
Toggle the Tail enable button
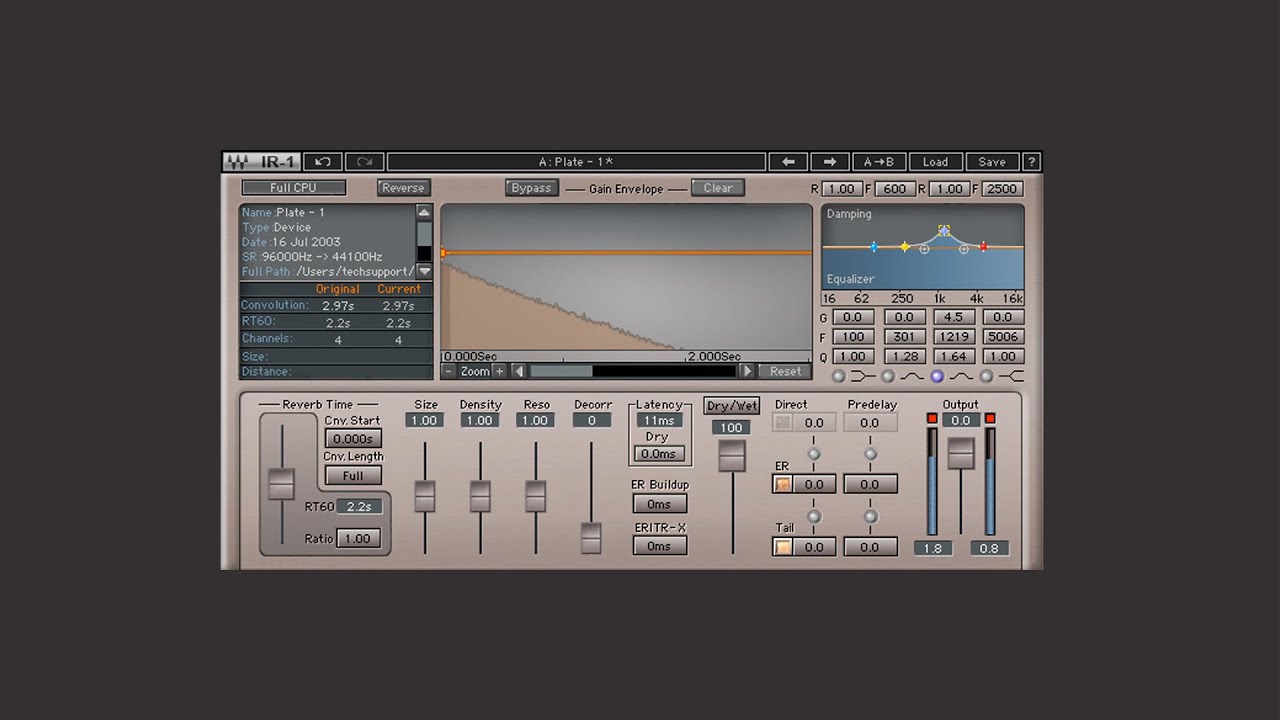coord(783,547)
